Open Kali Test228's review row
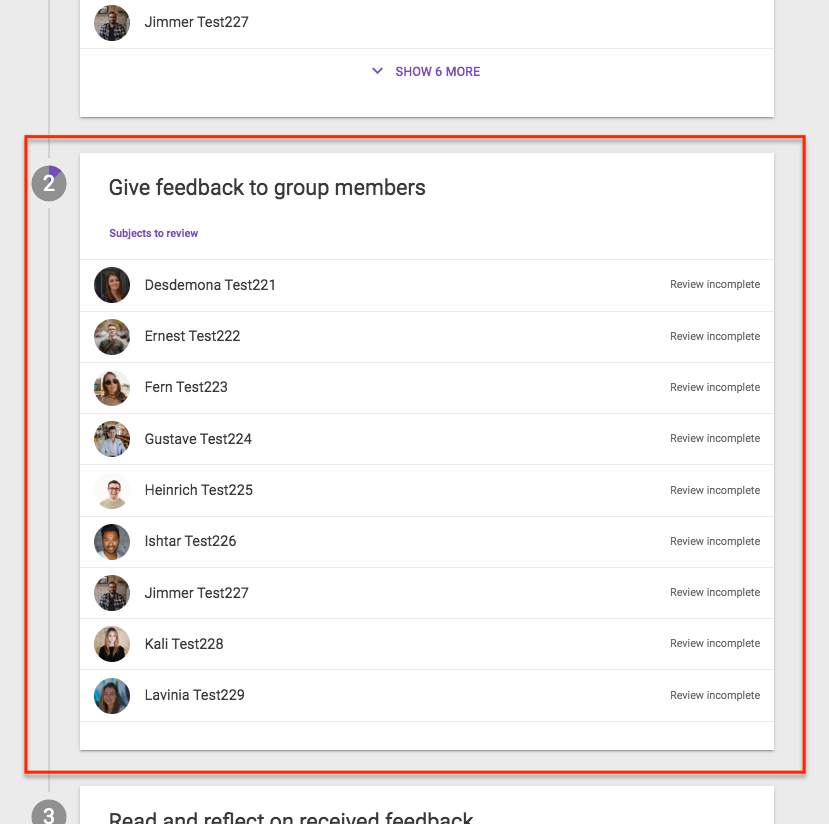 427,644
